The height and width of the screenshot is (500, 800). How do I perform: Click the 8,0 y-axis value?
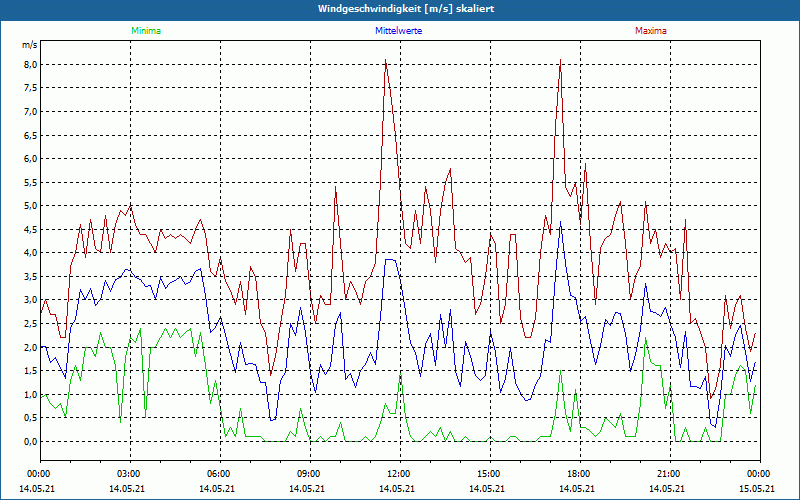pos(31,64)
